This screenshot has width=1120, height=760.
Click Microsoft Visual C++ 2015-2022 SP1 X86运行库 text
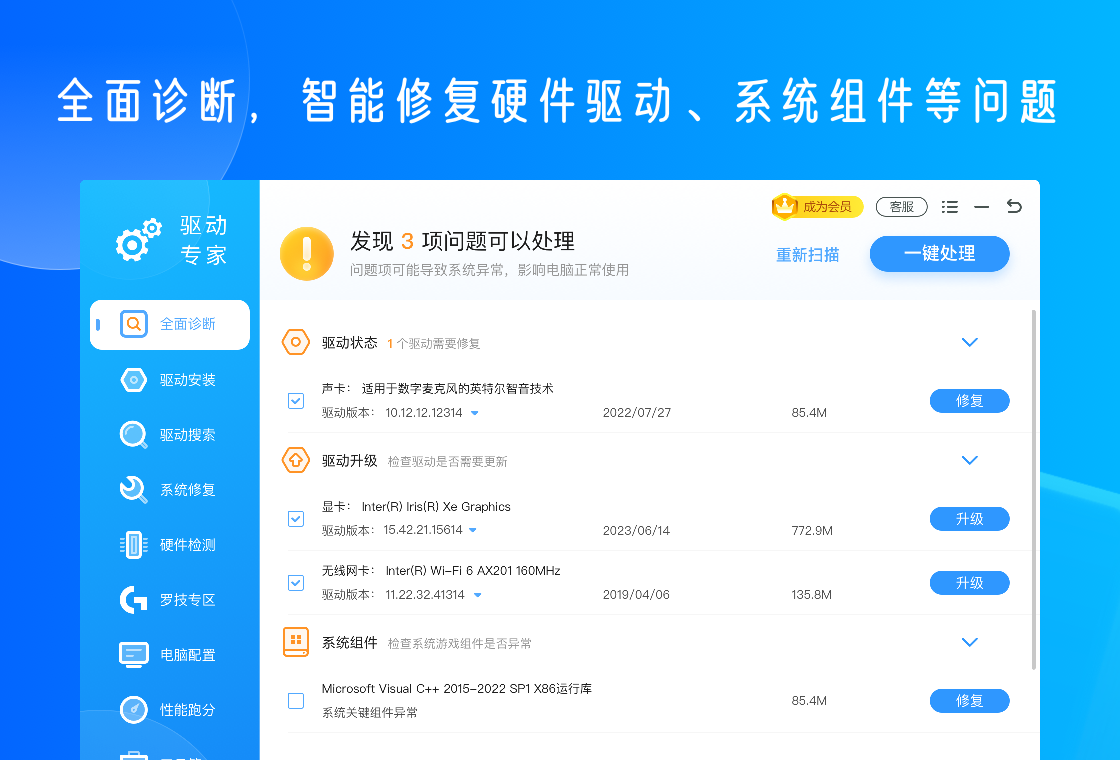coord(456,689)
